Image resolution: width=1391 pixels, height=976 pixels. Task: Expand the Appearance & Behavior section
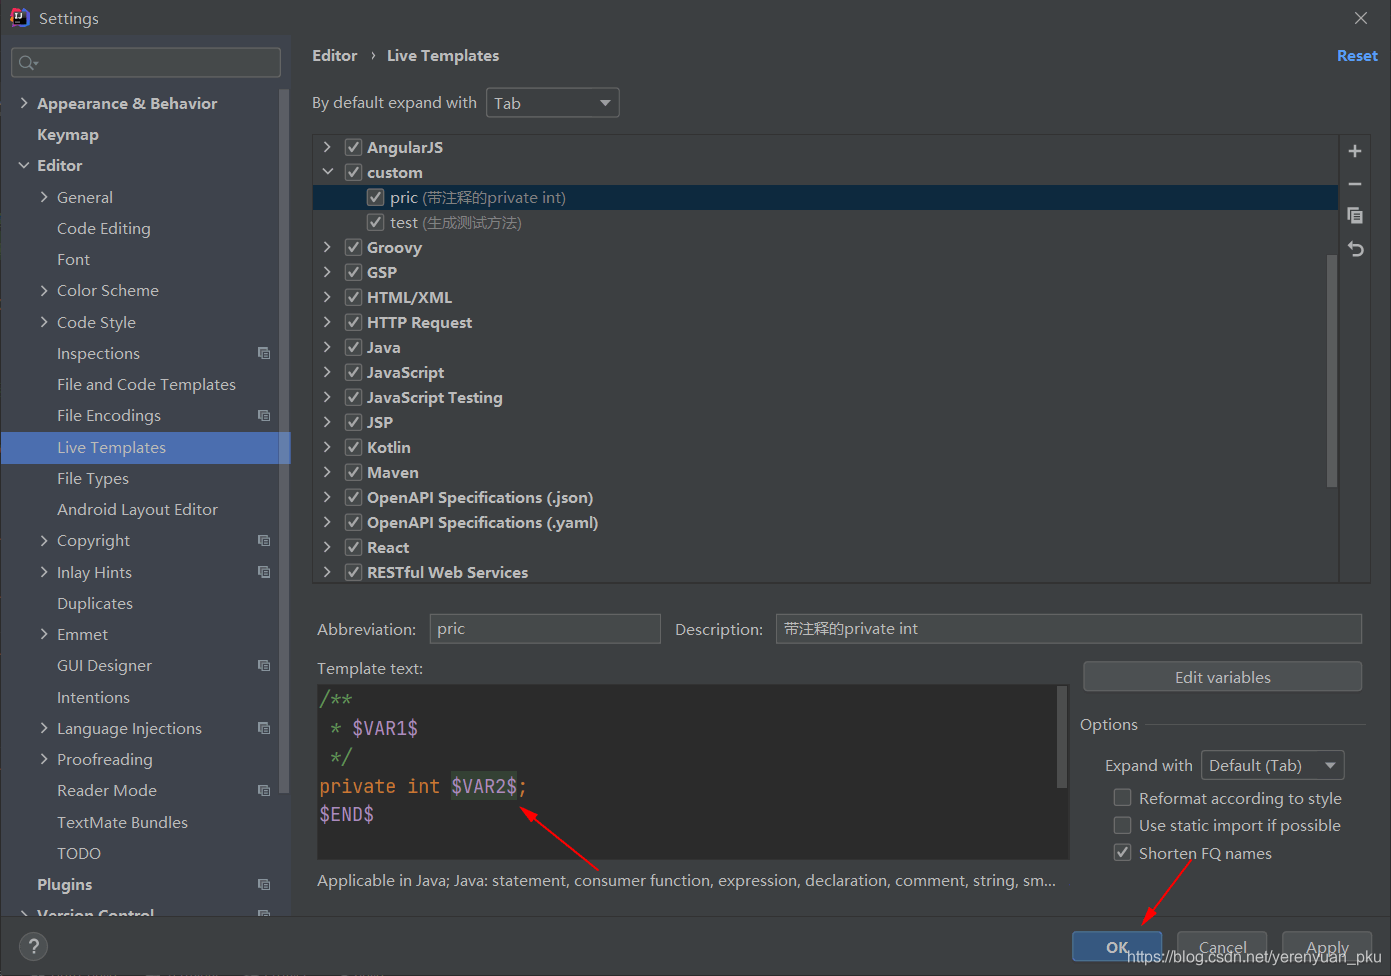point(24,103)
